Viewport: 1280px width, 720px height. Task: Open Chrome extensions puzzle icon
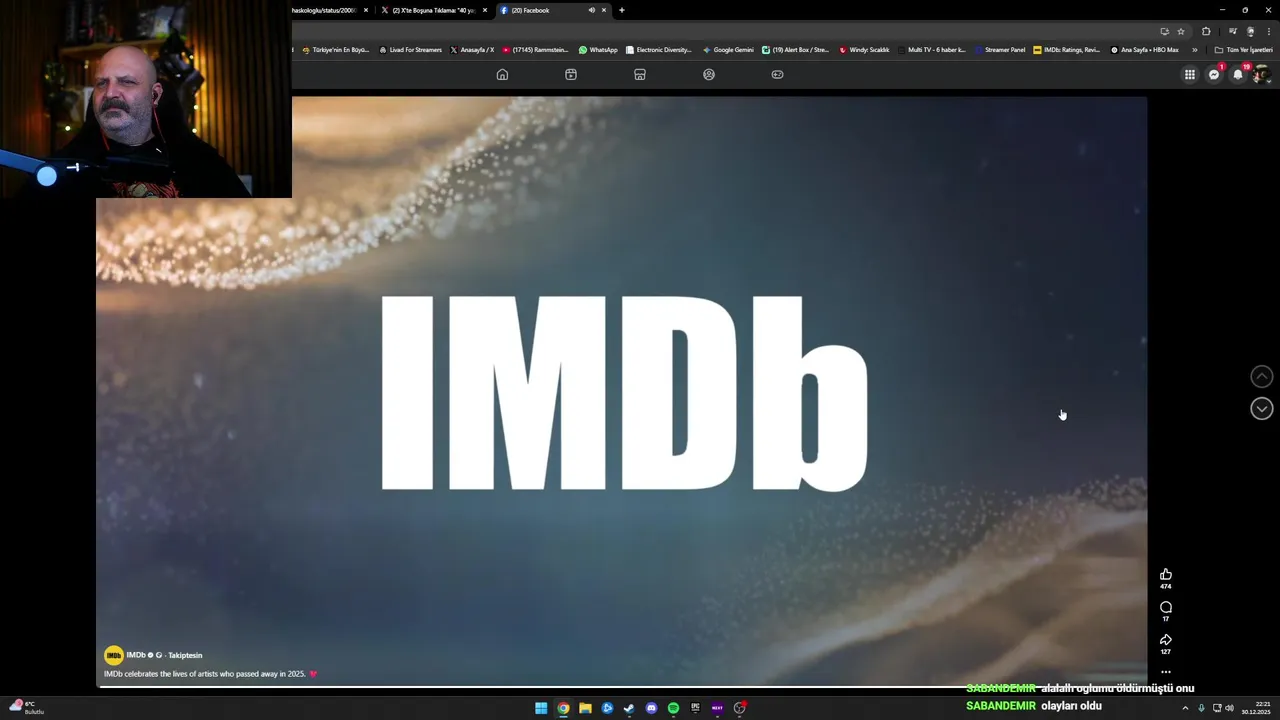pyautogui.click(x=1206, y=31)
